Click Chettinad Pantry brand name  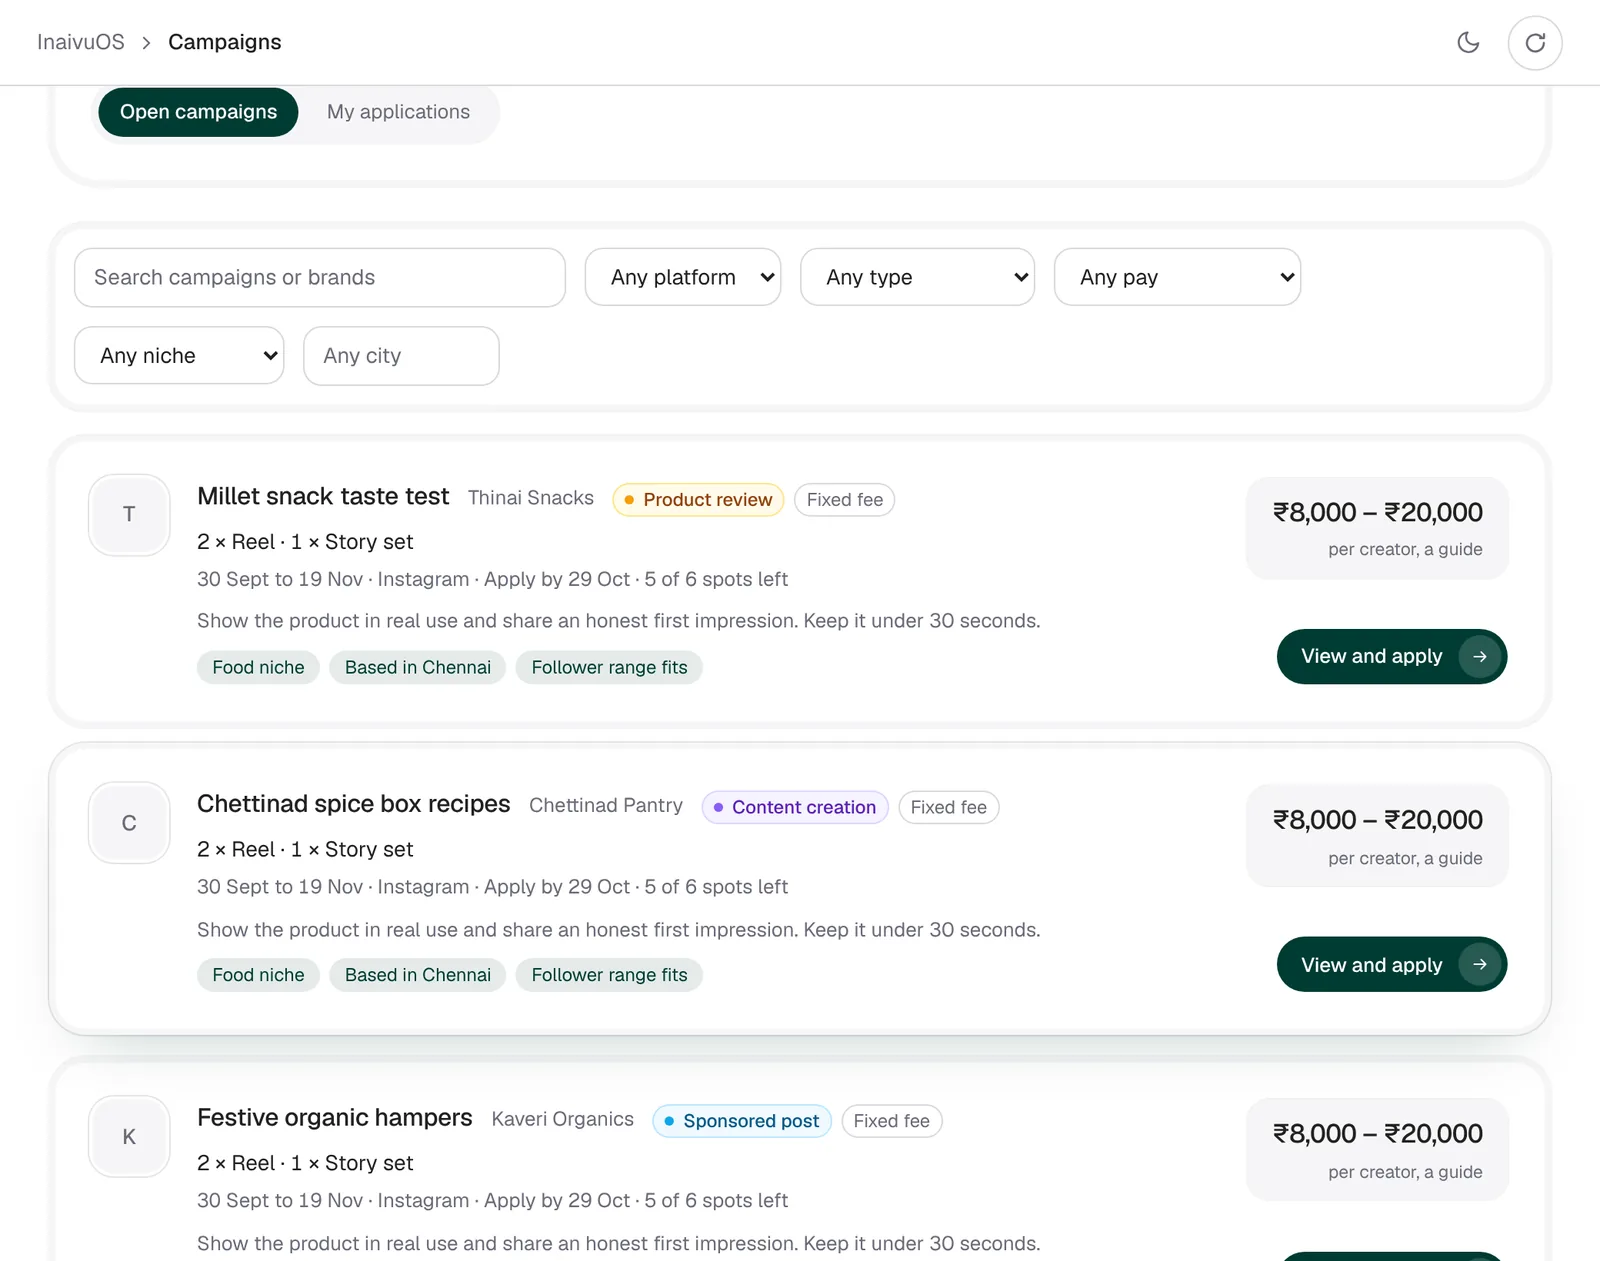[606, 806]
